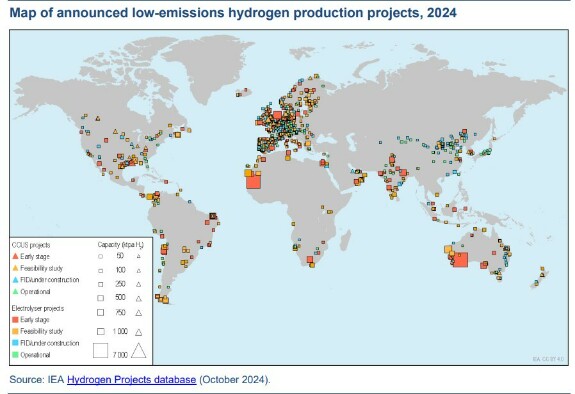Click the Electrolyser projects legend heading
This screenshot has width=575, height=394.
tap(38, 308)
